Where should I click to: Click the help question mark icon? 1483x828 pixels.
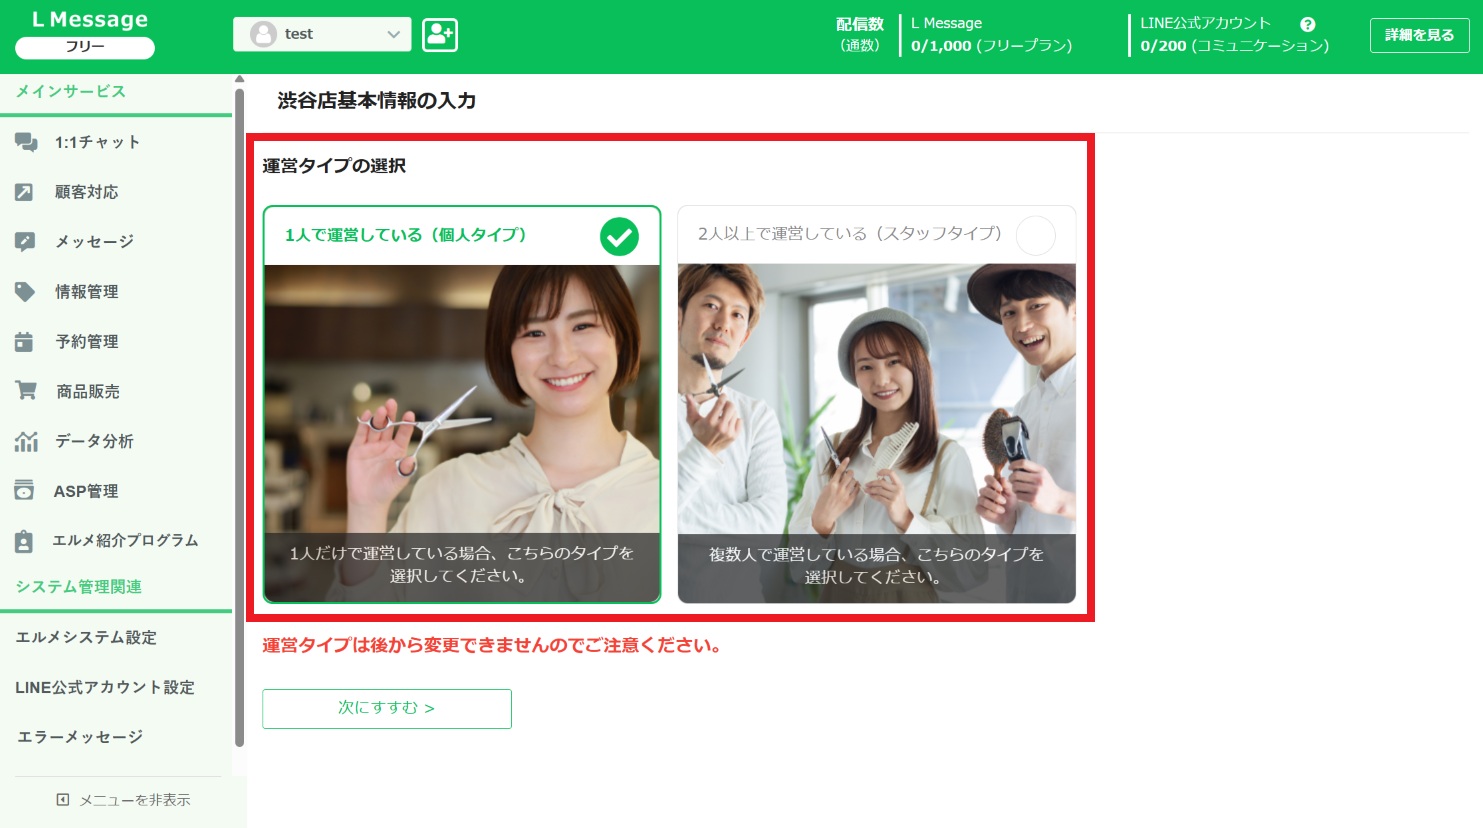[x=1307, y=24]
